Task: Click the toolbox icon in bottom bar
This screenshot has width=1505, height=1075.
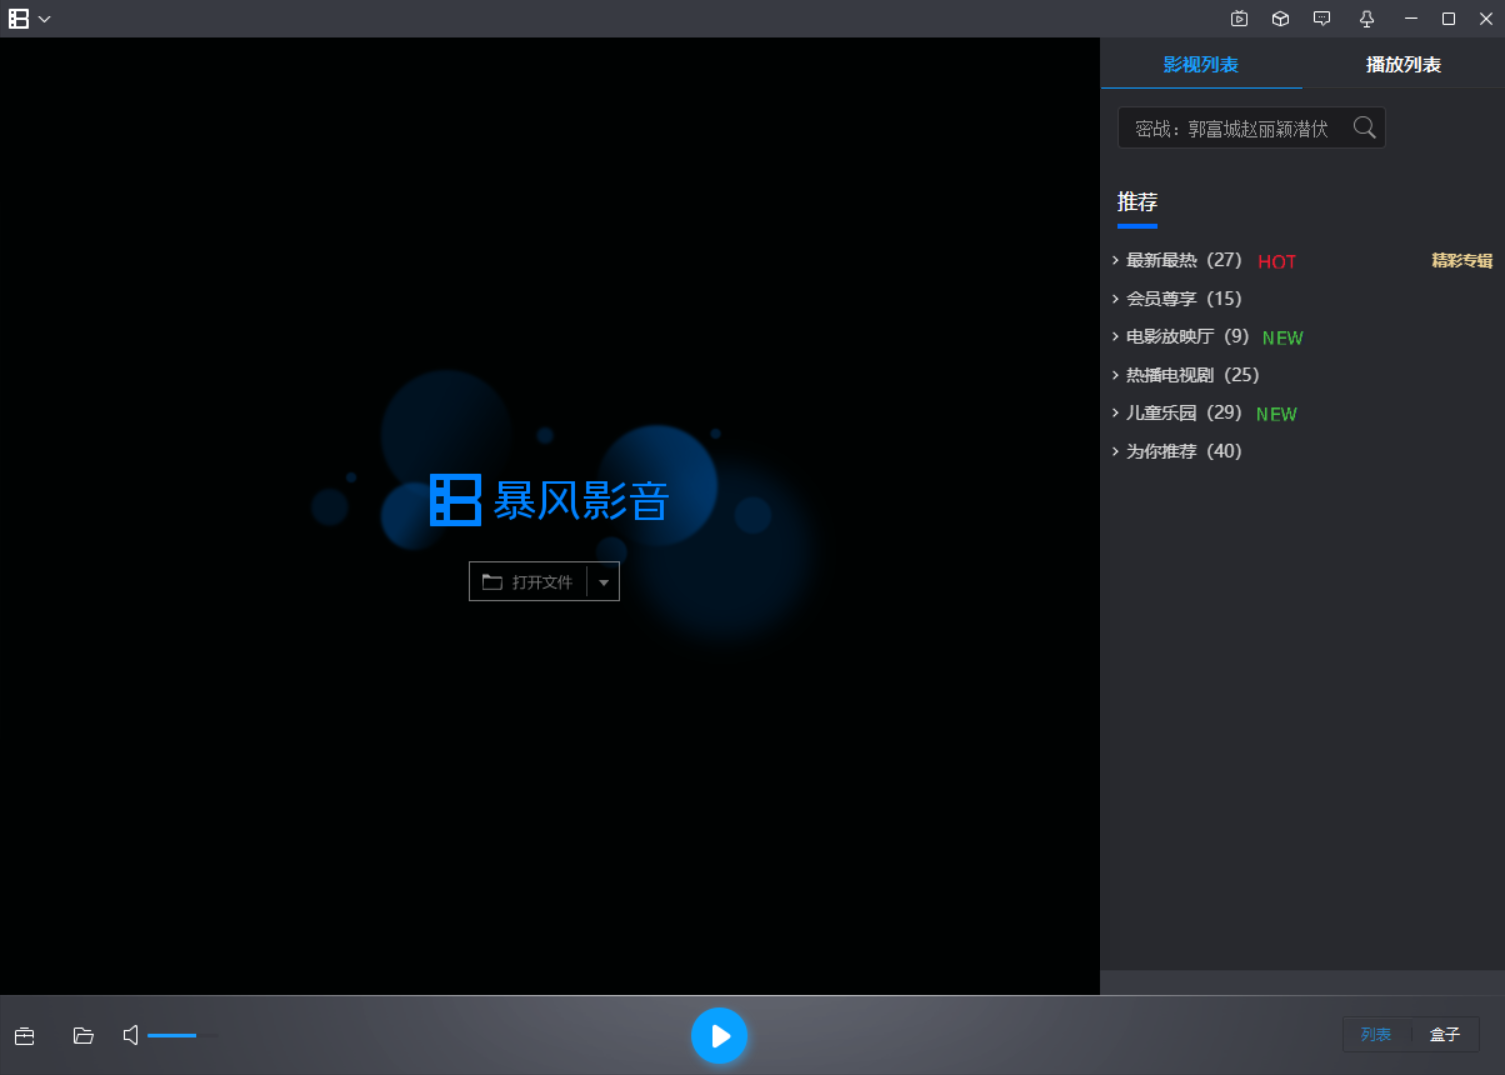Action: coord(25,1036)
